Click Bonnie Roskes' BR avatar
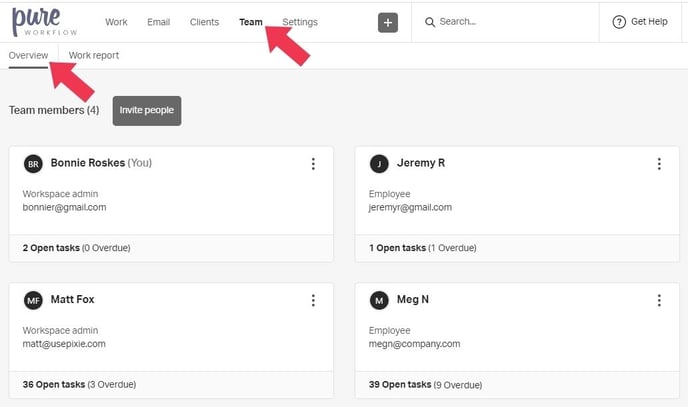Image resolution: width=688 pixels, height=407 pixels. 33,163
